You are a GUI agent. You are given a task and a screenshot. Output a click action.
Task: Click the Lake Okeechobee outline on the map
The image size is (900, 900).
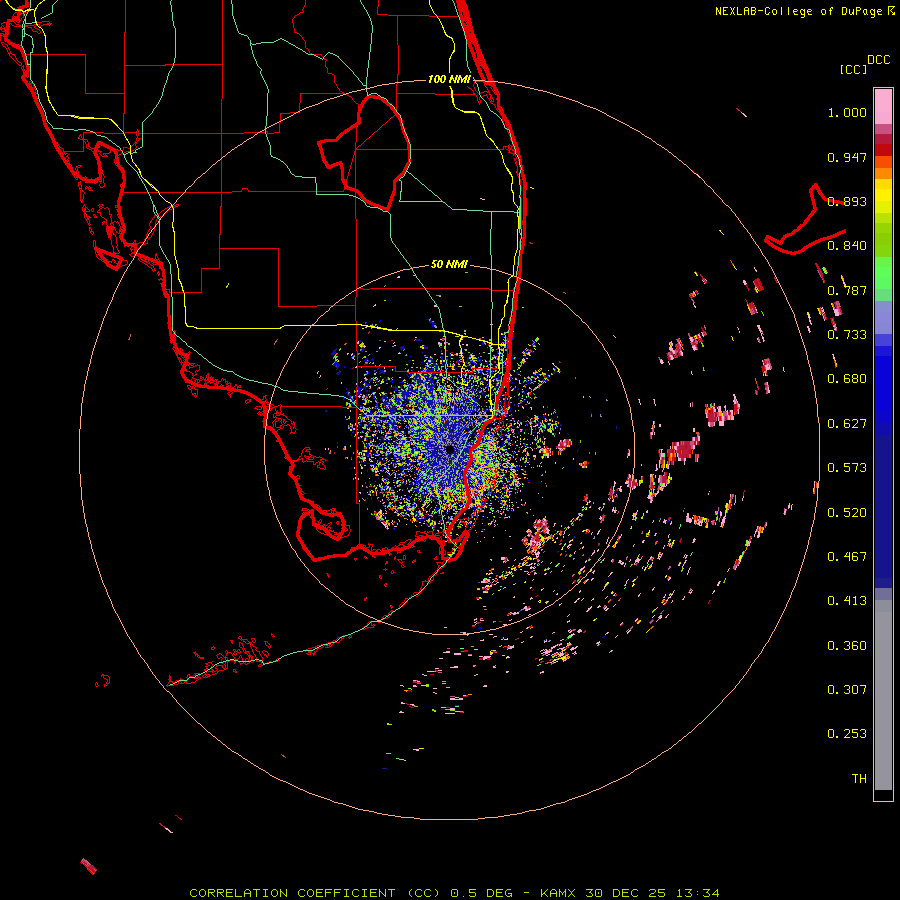(364, 153)
